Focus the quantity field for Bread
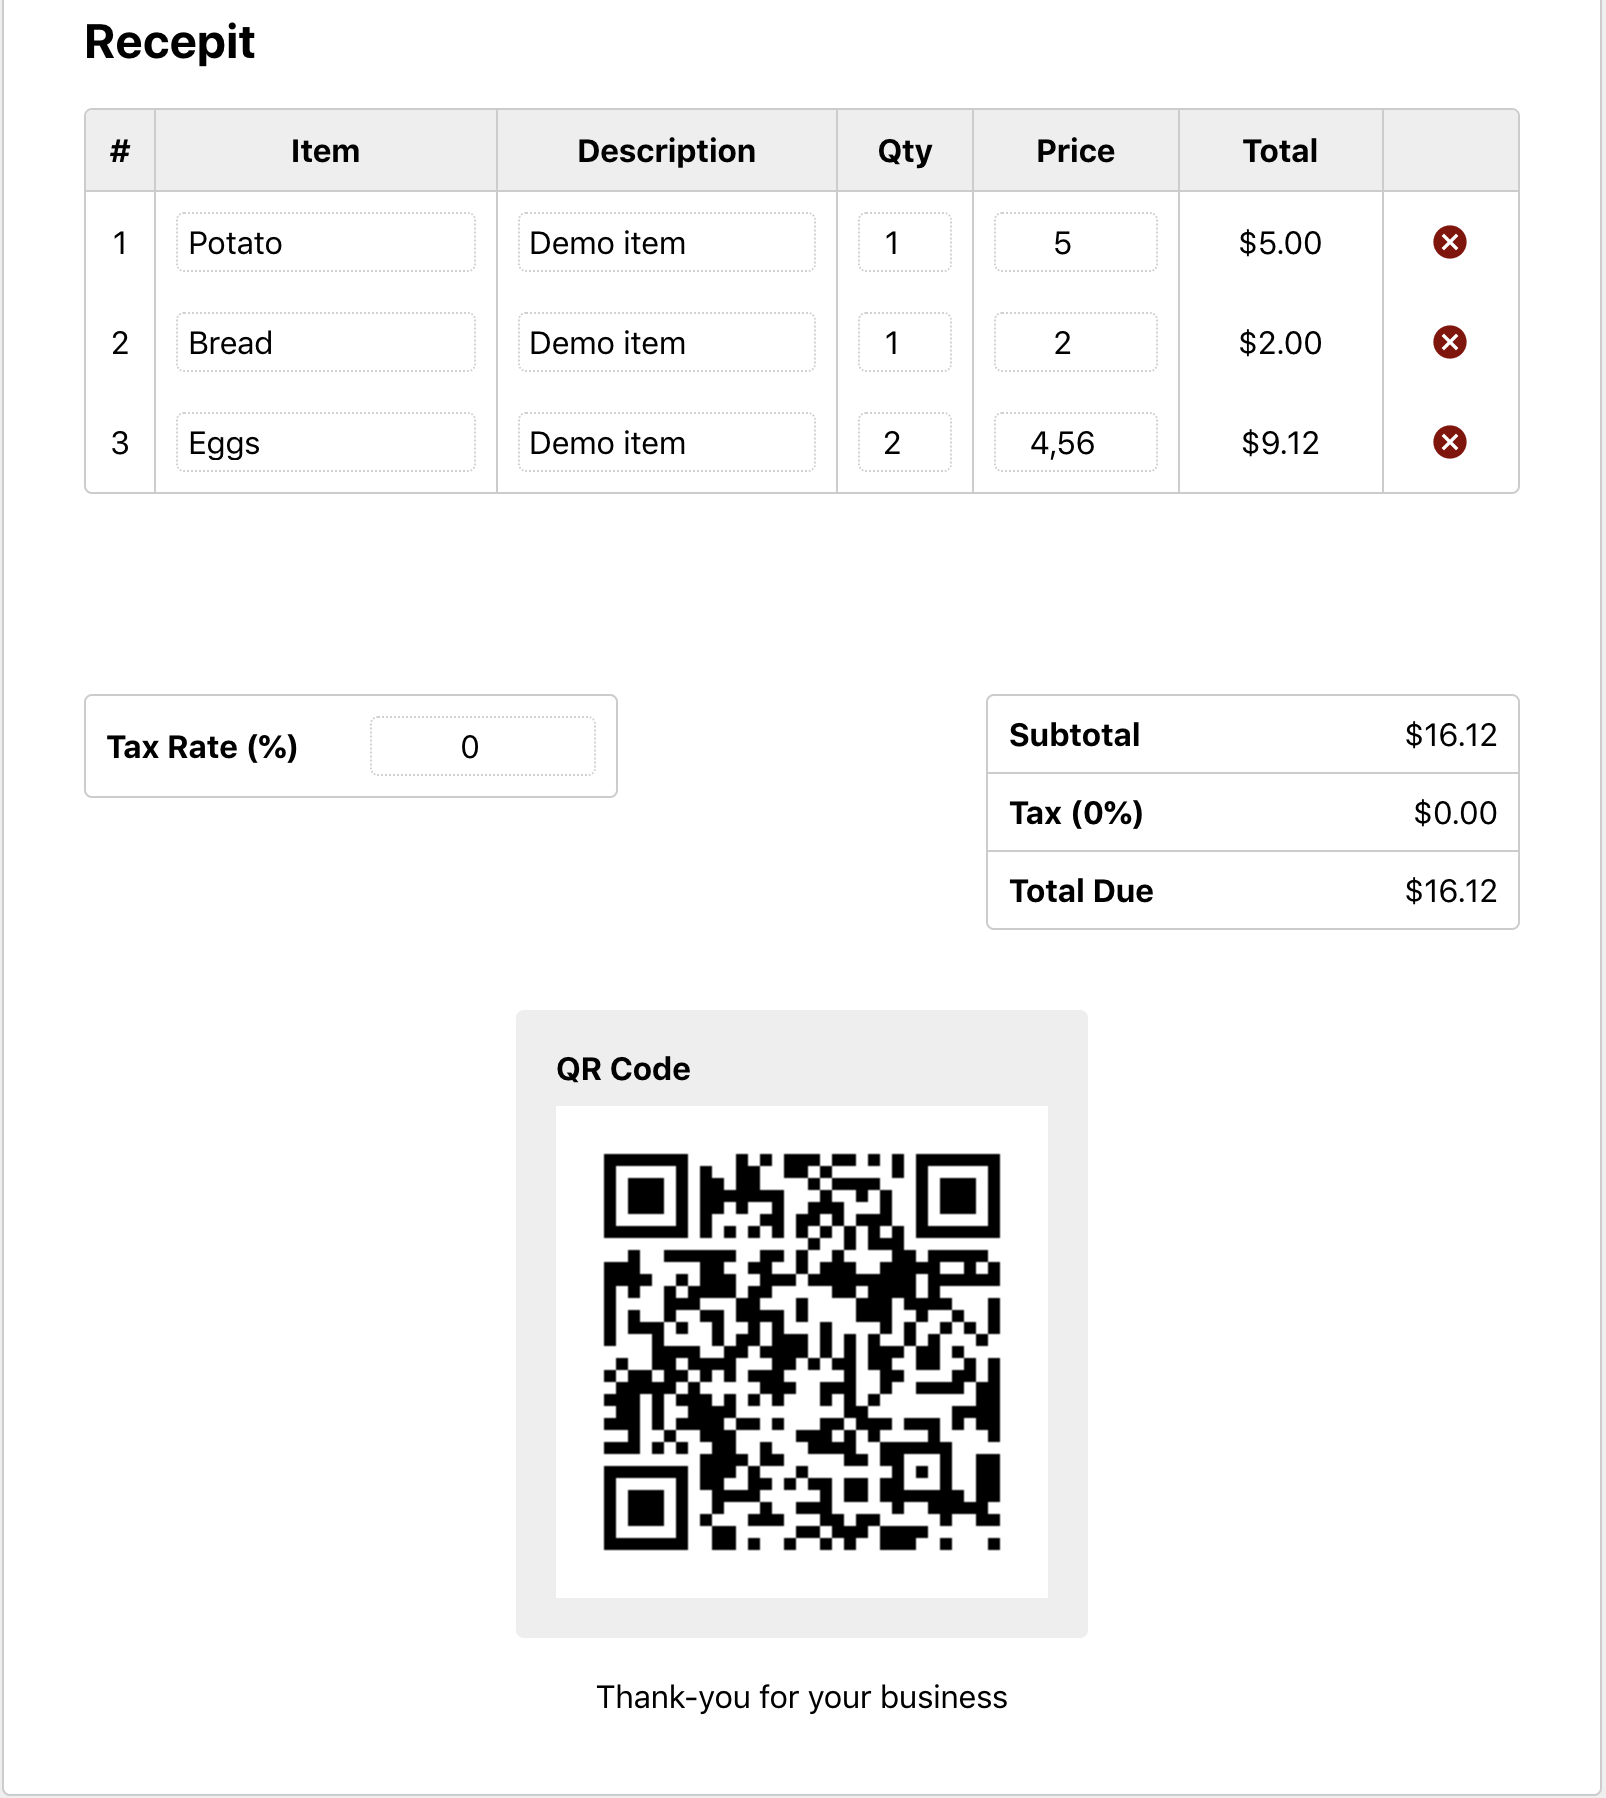1606x1798 pixels. click(904, 342)
